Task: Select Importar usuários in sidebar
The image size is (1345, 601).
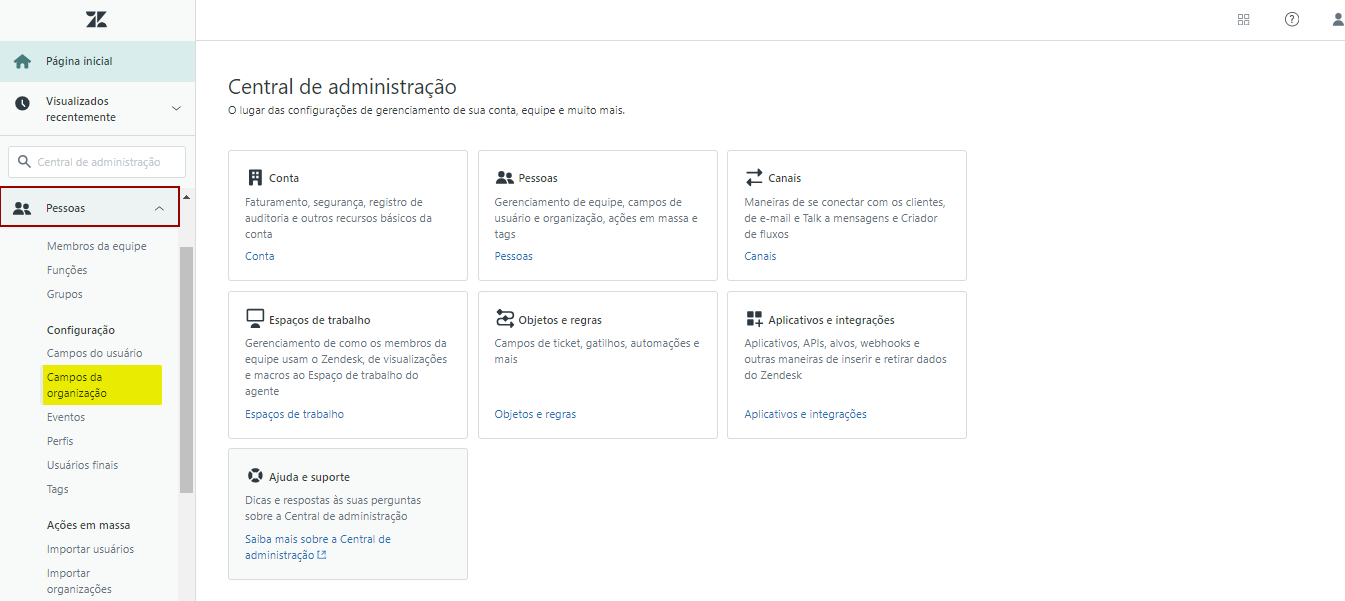Action: [x=90, y=549]
